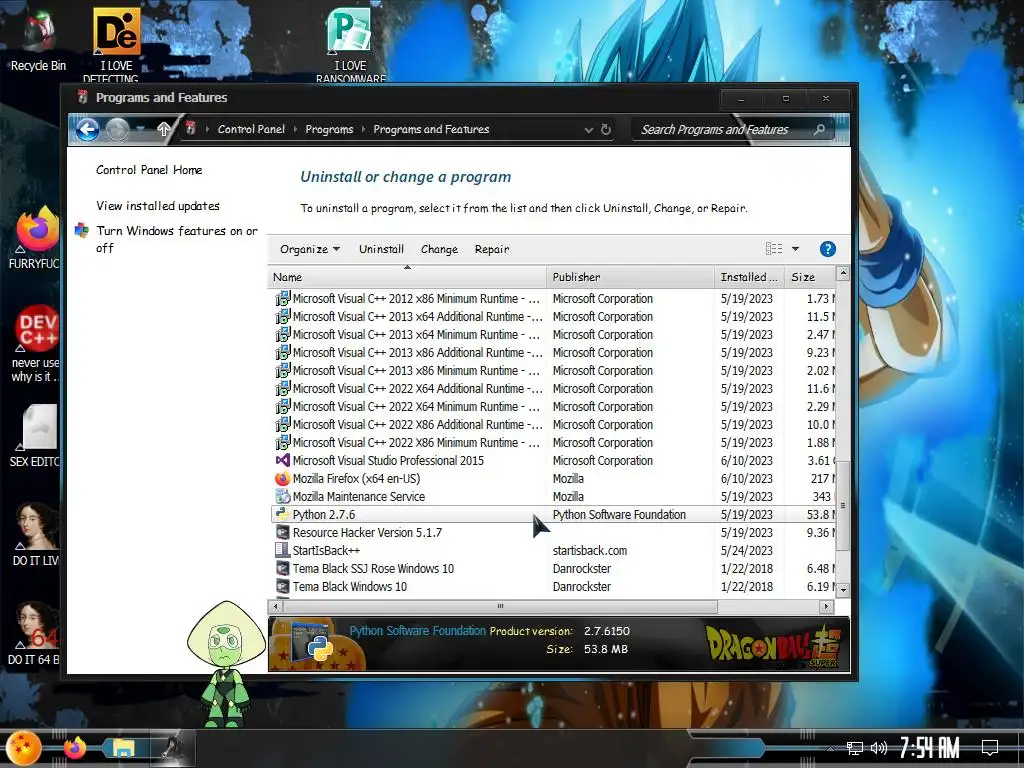
Task: Open the address bar history dropdown
Action: (588, 129)
